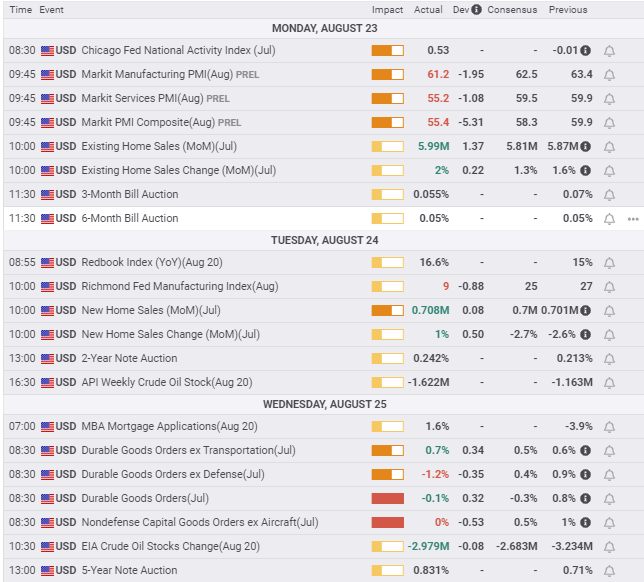Screen dimensions: 644x582
Task: Set alert bell for Markit Manufacturing PMI
Action: [x=609, y=74]
